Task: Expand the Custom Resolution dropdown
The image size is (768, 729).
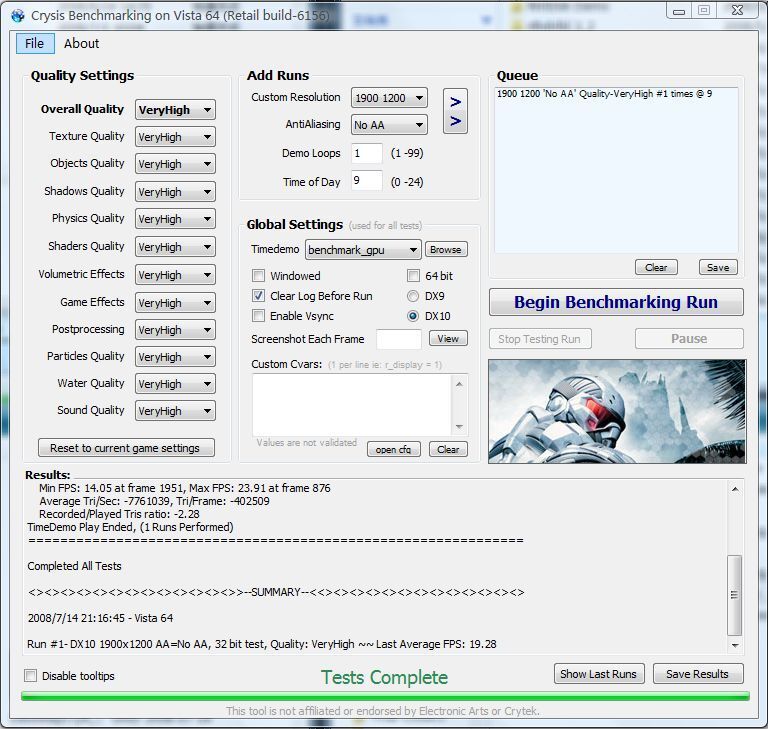Action: pos(389,98)
